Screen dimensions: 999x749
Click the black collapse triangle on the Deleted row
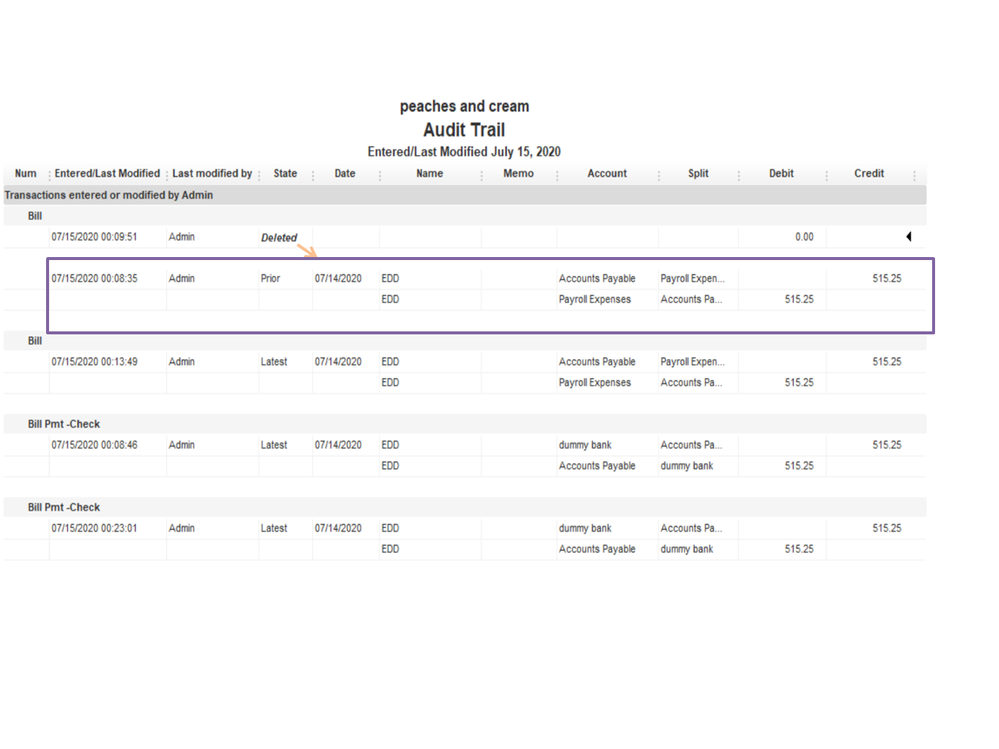(908, 236)
